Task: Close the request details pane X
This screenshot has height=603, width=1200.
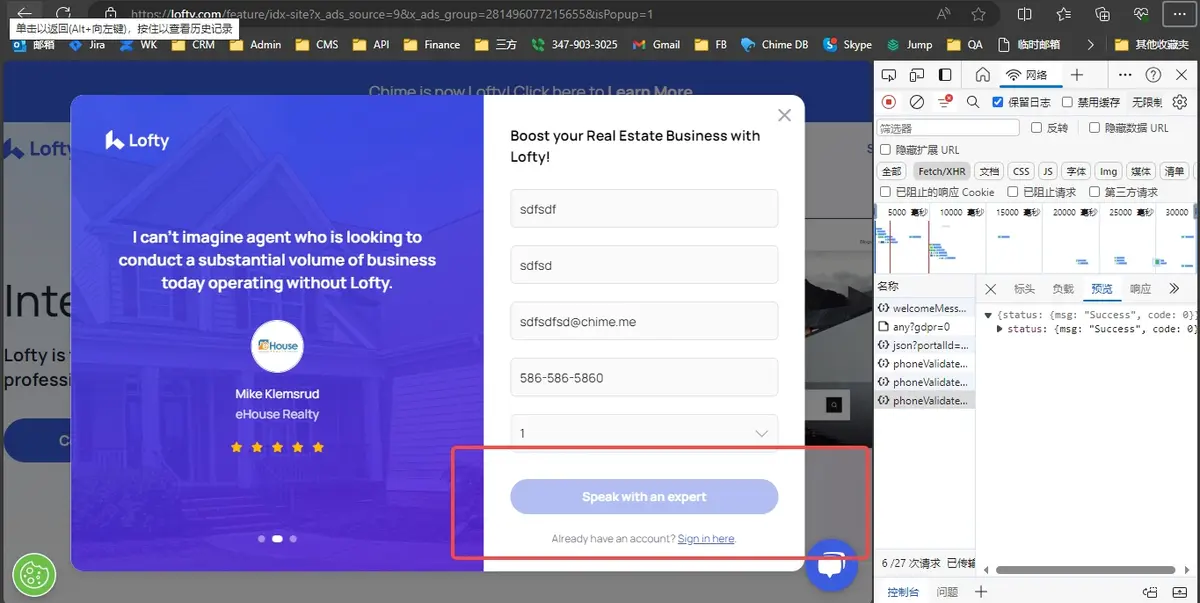Action: point(990,289)
